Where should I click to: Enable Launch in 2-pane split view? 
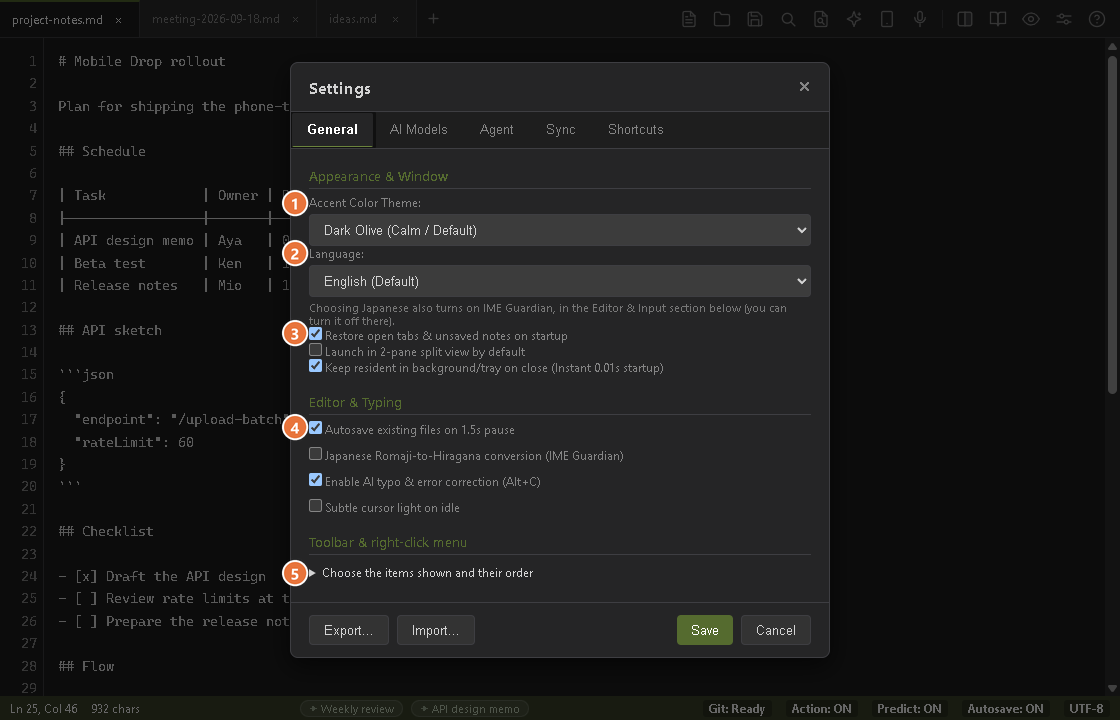[x=315, y=350]
